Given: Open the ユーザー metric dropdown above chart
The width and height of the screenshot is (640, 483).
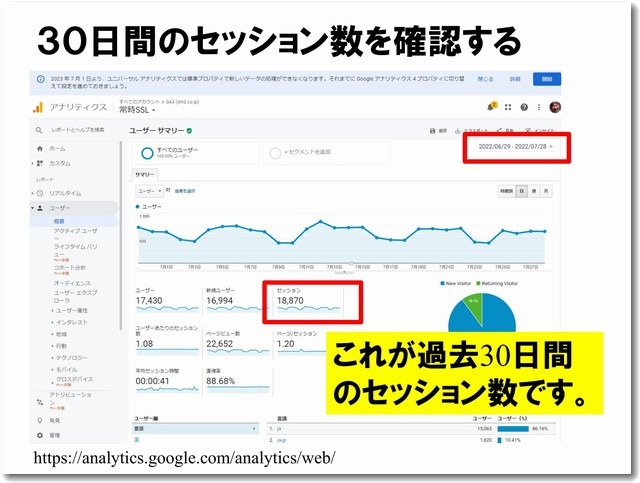Looking at the screenshot, I should coord(147,190).
